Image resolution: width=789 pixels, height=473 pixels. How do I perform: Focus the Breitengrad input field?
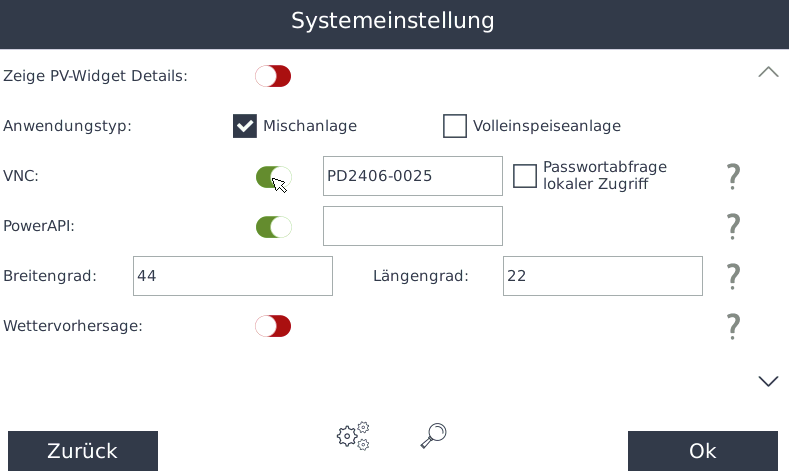pos(232,276)
